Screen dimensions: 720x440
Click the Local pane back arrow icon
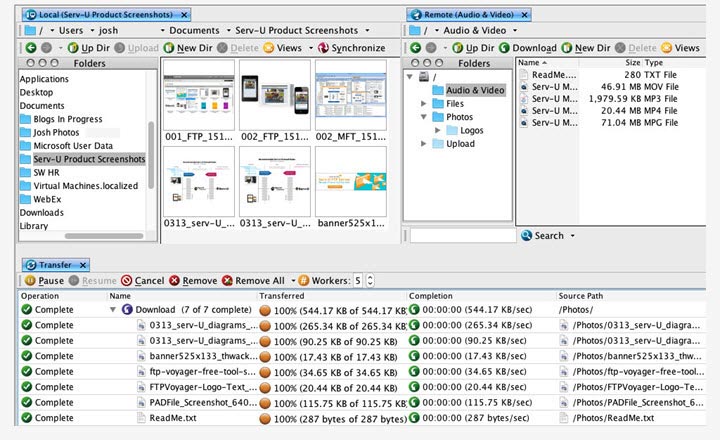click(31, 48)
